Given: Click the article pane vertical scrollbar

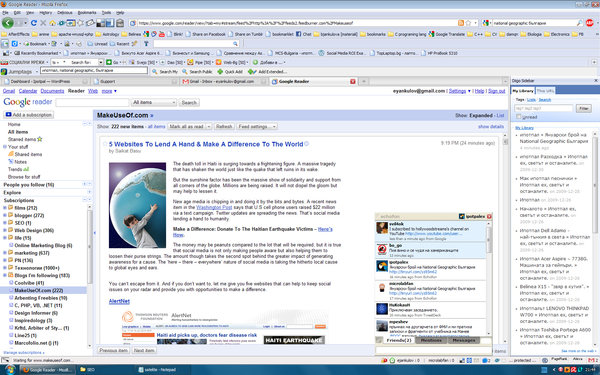Looking at the screenshot, I should [505, 239].
